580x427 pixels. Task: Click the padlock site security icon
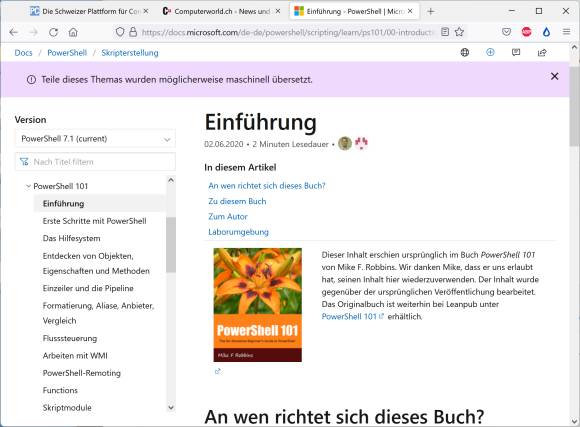coord(133,32)
